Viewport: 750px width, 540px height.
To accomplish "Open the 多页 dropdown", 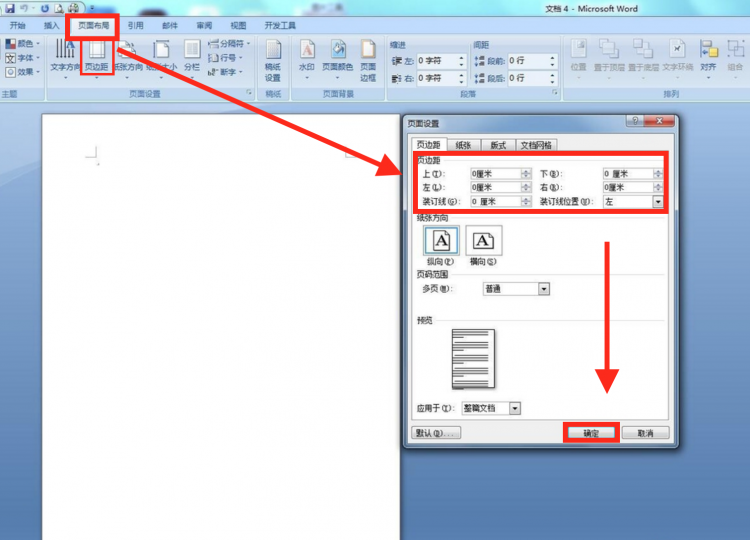I will click(544, 289).
